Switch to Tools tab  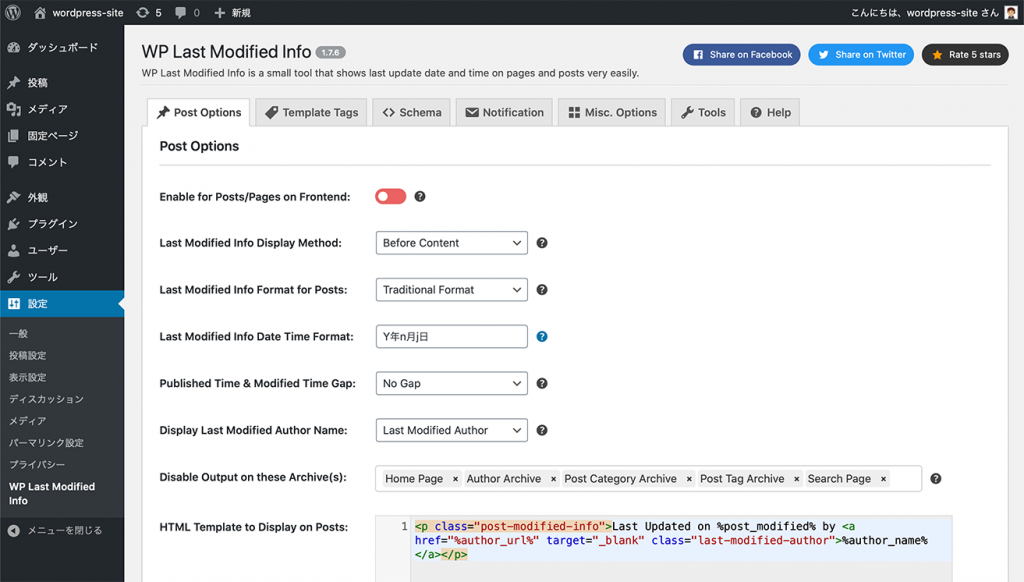coord(703,112)
